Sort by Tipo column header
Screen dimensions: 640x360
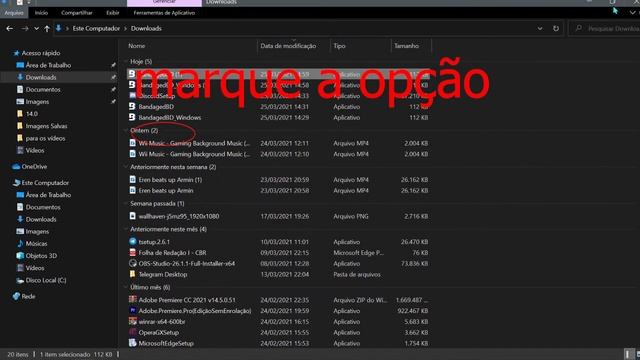click(339, 46)
